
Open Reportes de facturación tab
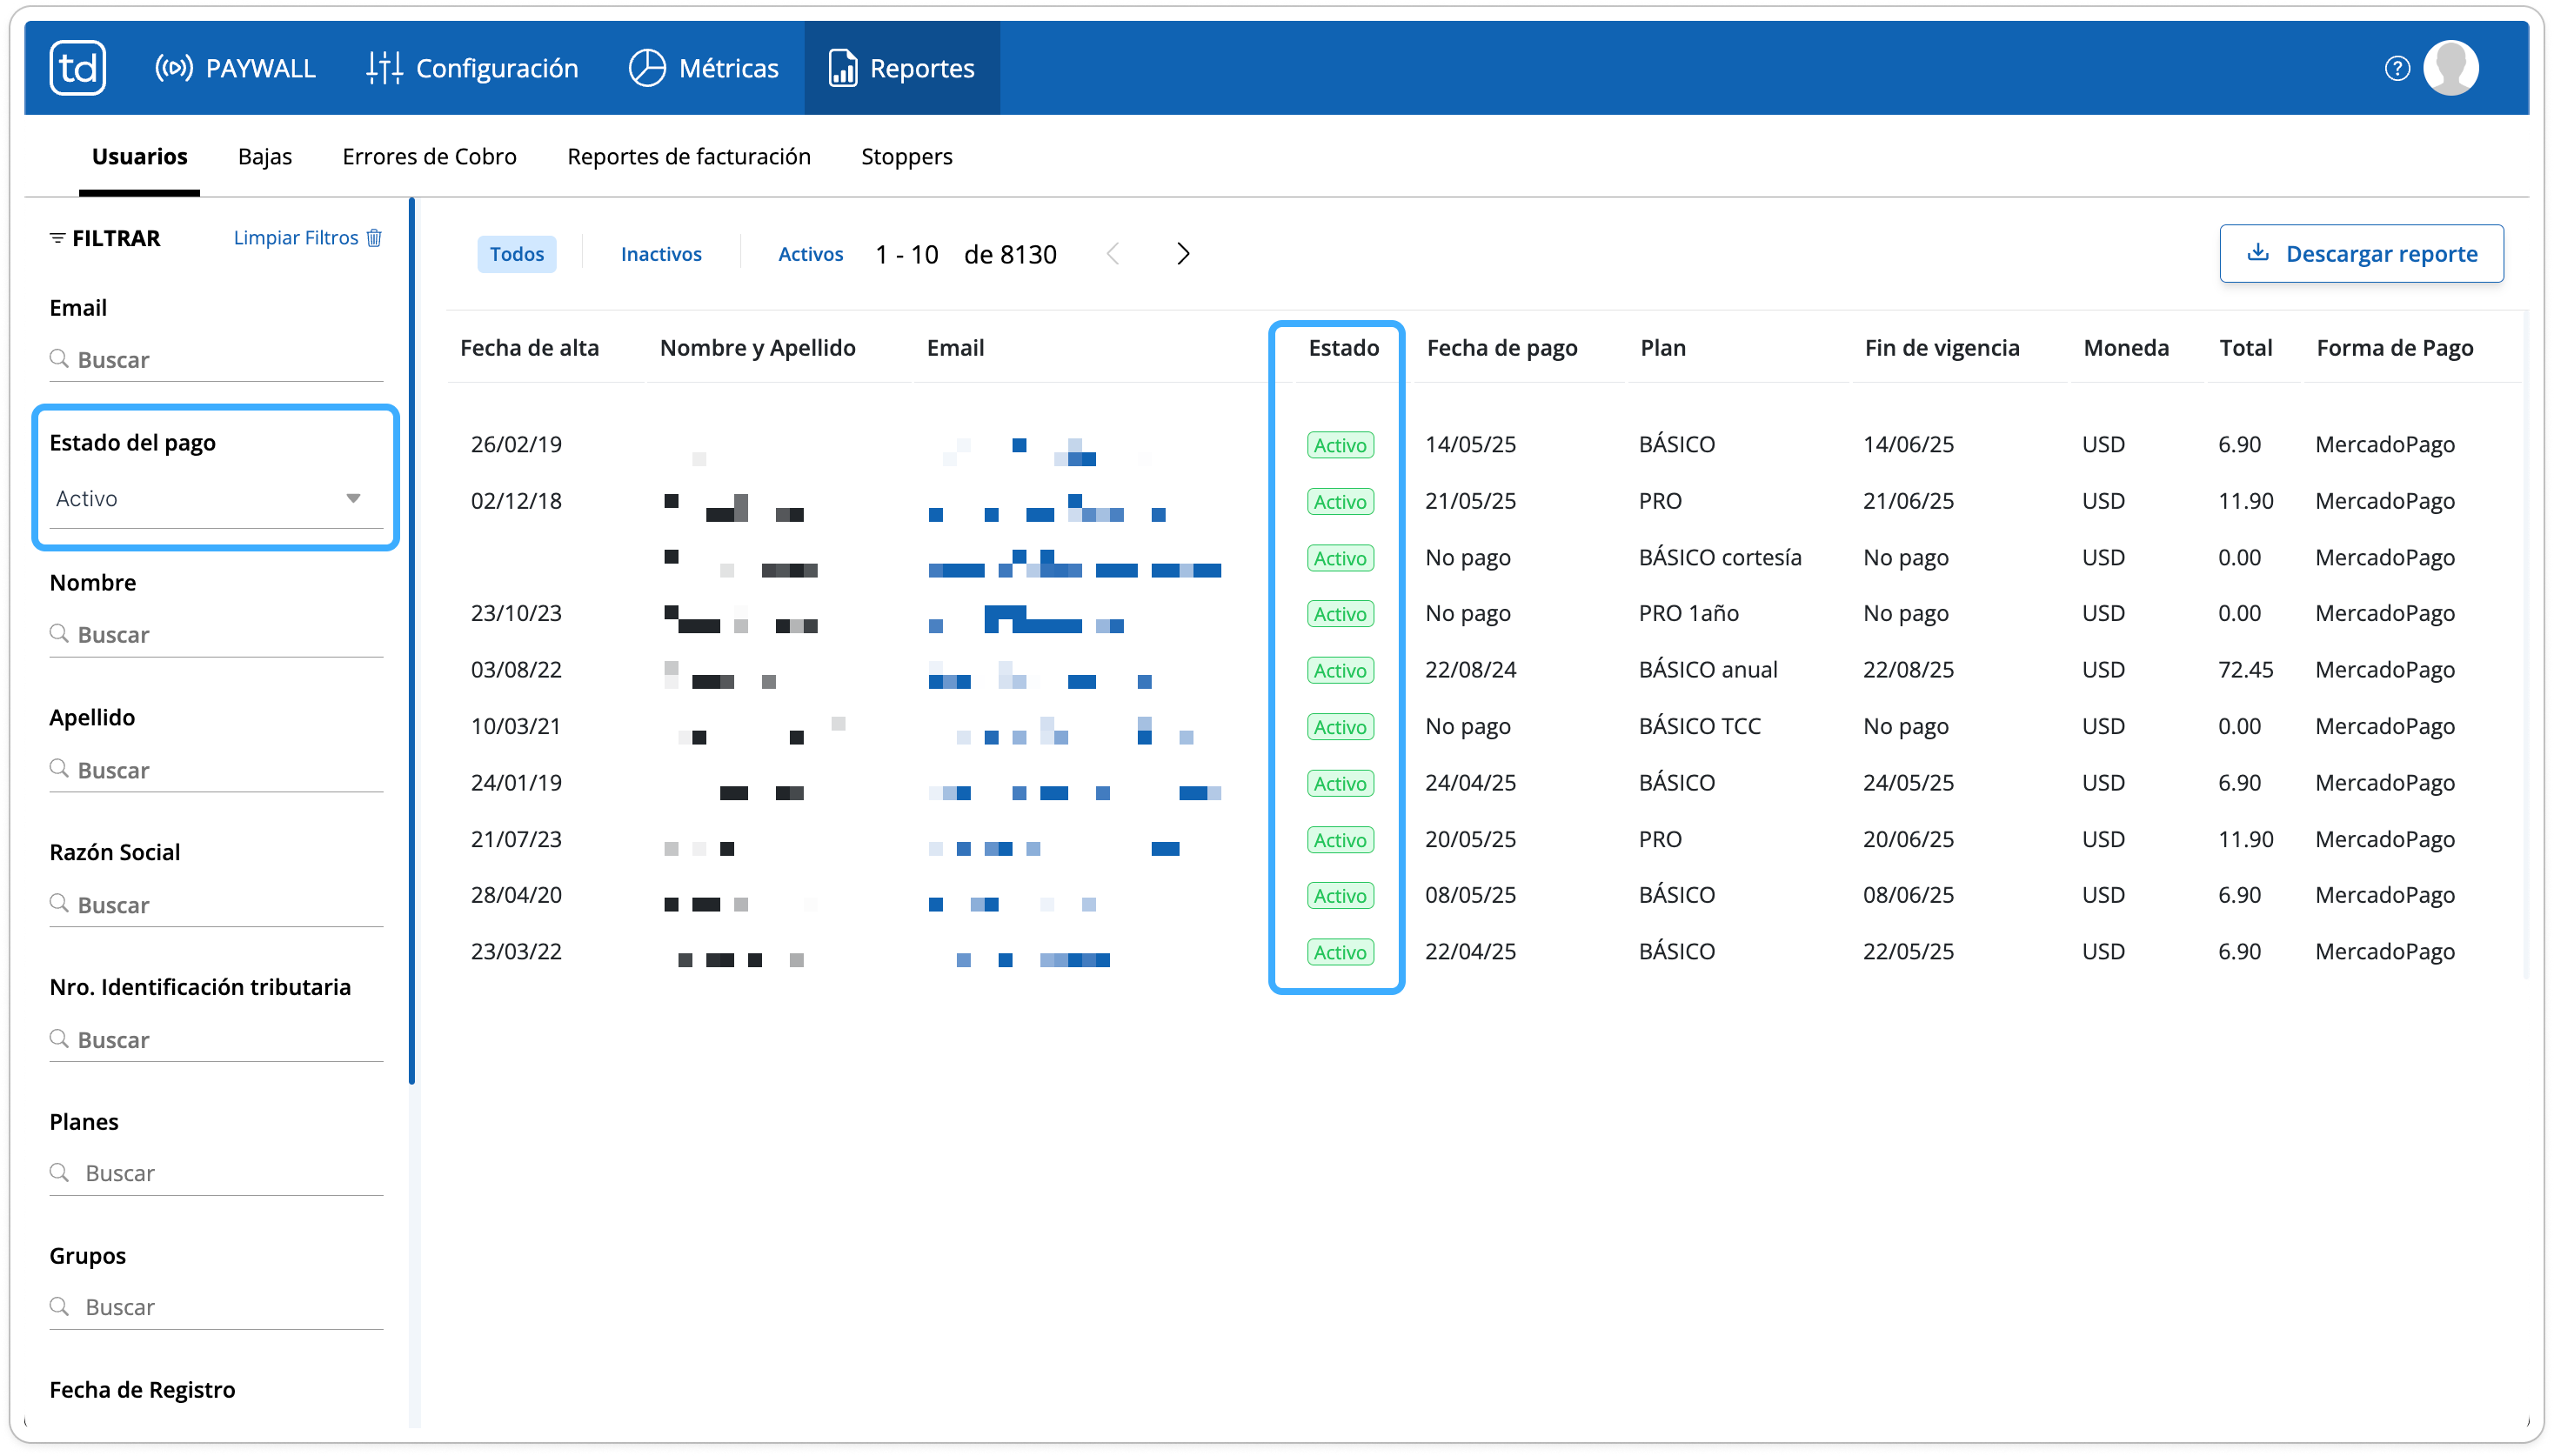tap(689, 156)
